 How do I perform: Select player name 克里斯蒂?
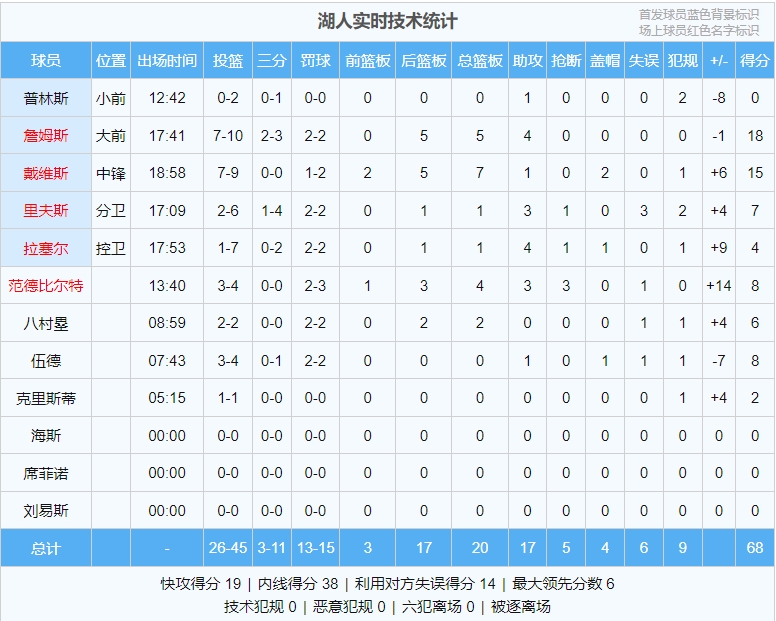click(x=46, y=398)
